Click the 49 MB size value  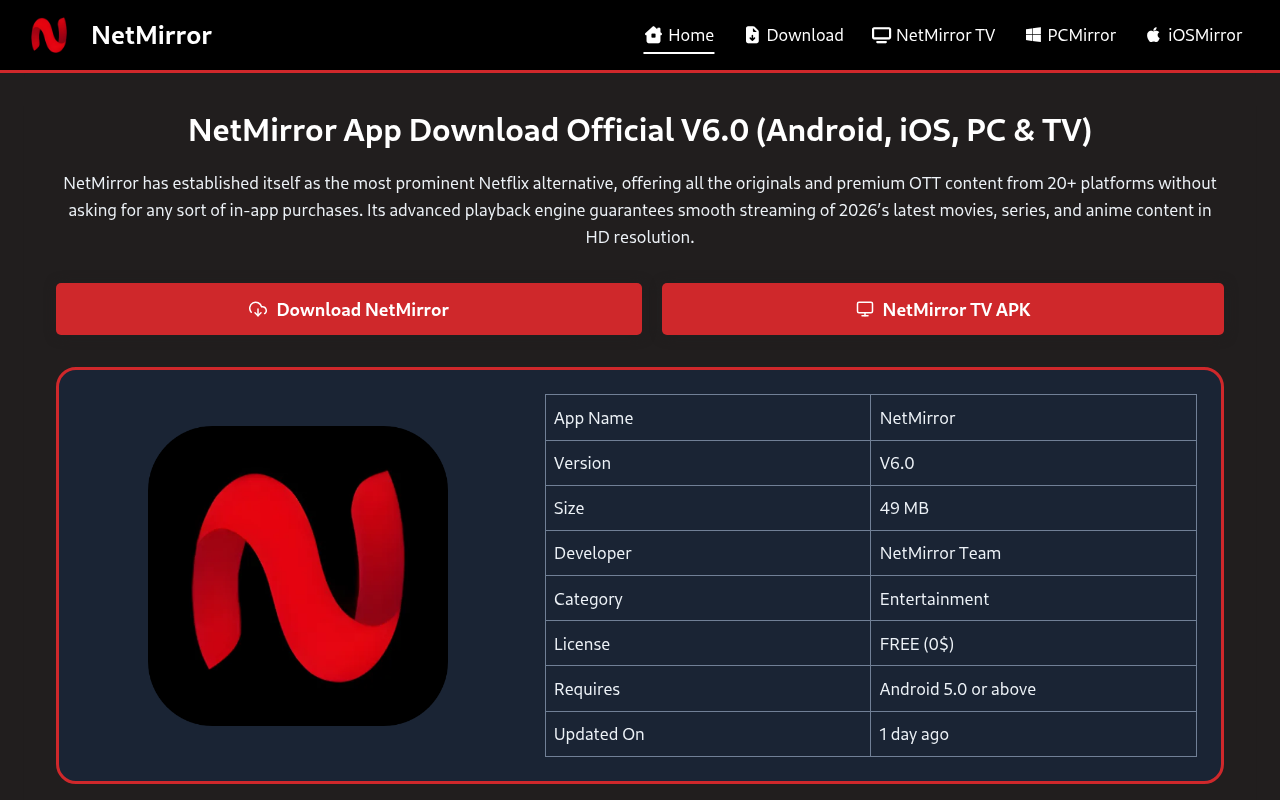[x=1034, y=508]
